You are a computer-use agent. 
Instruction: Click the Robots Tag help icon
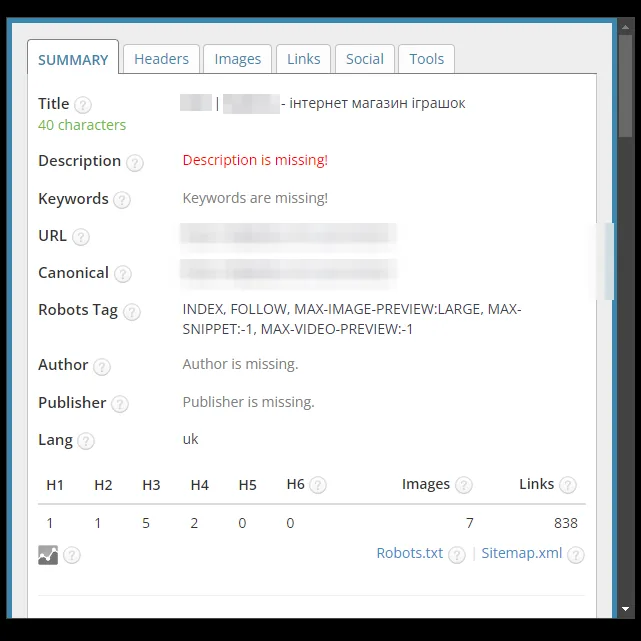132,312
